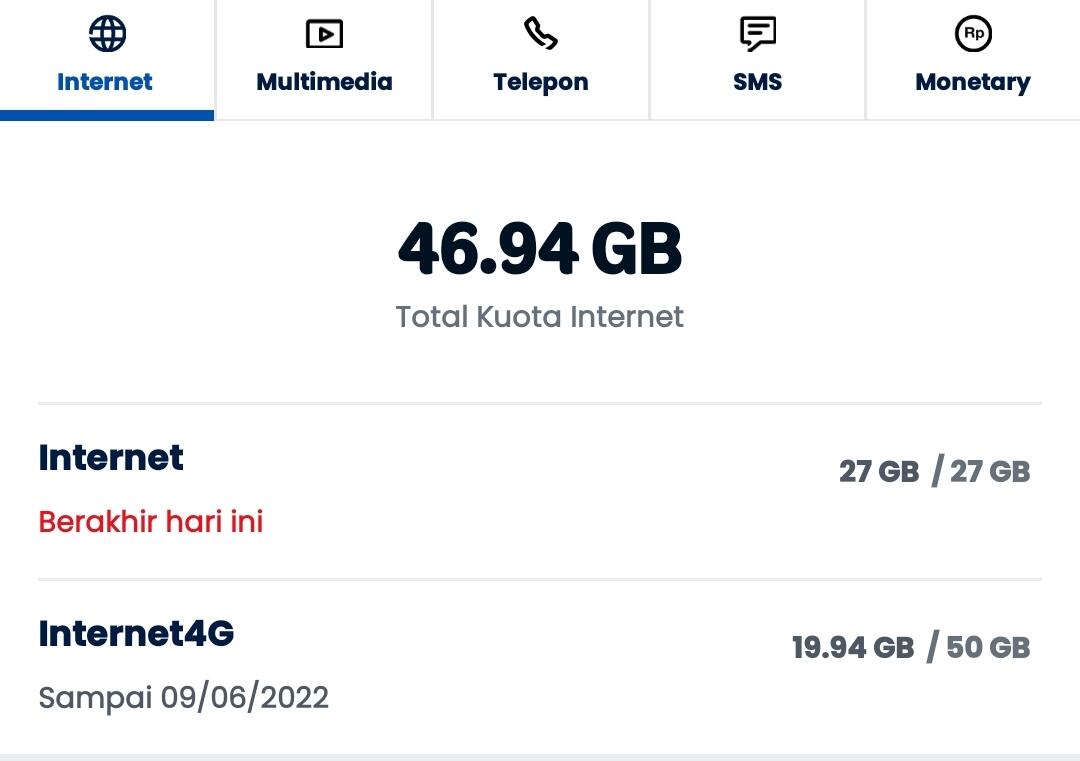
Task: Open the Monetary tab label
Action: [x=973, y=82]
